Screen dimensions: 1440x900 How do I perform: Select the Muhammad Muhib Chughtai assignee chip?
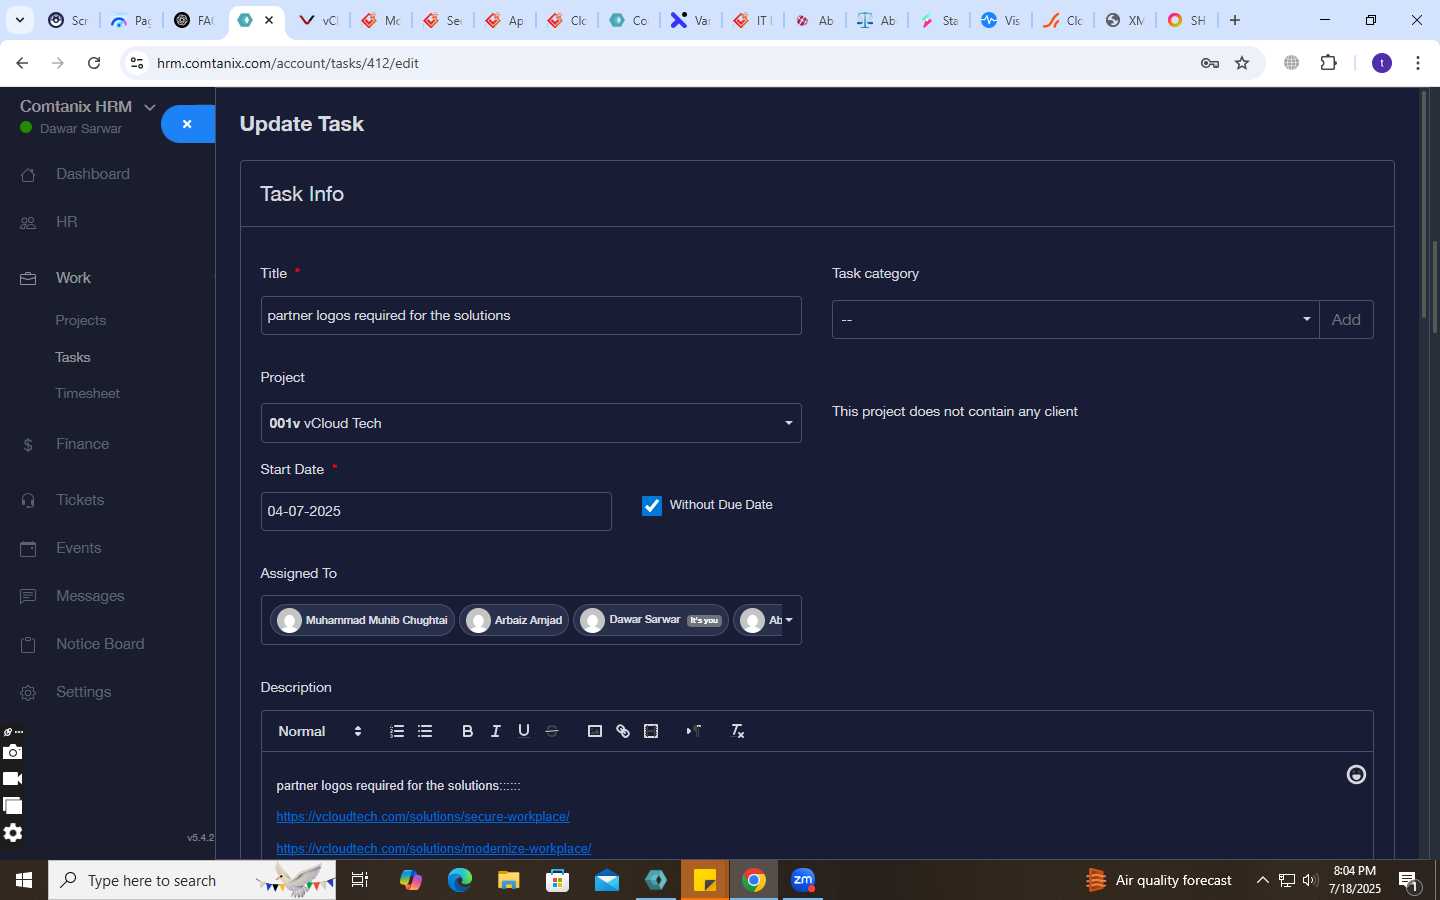pos(363,620)
